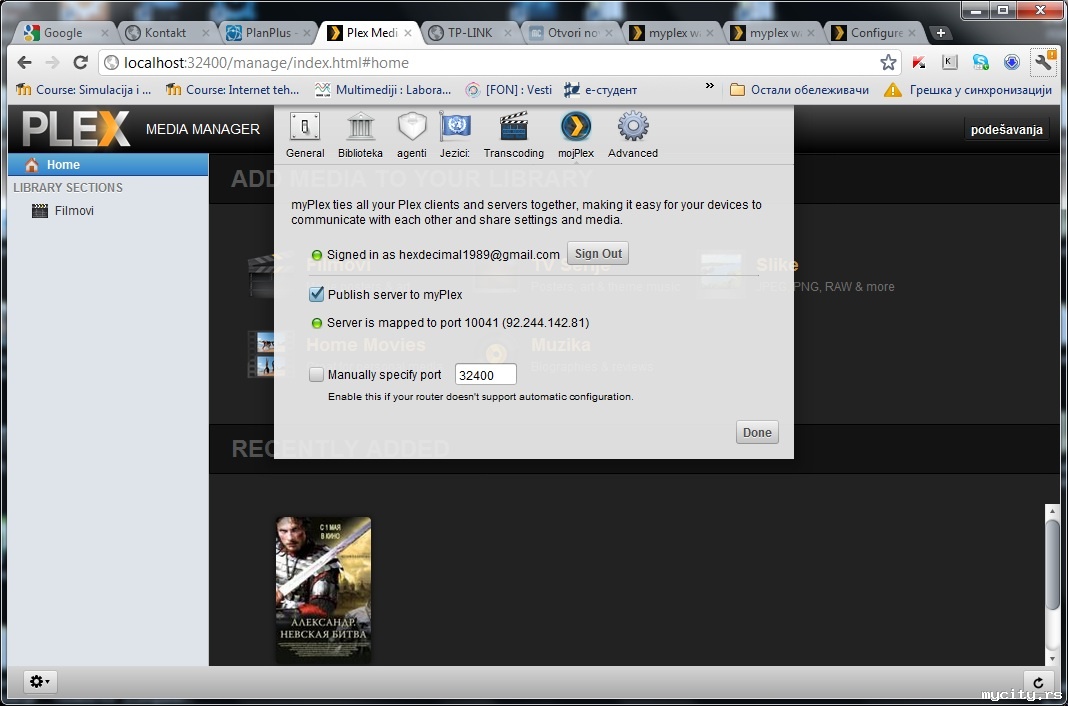Viewport: 1068px width, 706px height.
Task: Open the agenti settings pane
Action: (x=411, y=135)
